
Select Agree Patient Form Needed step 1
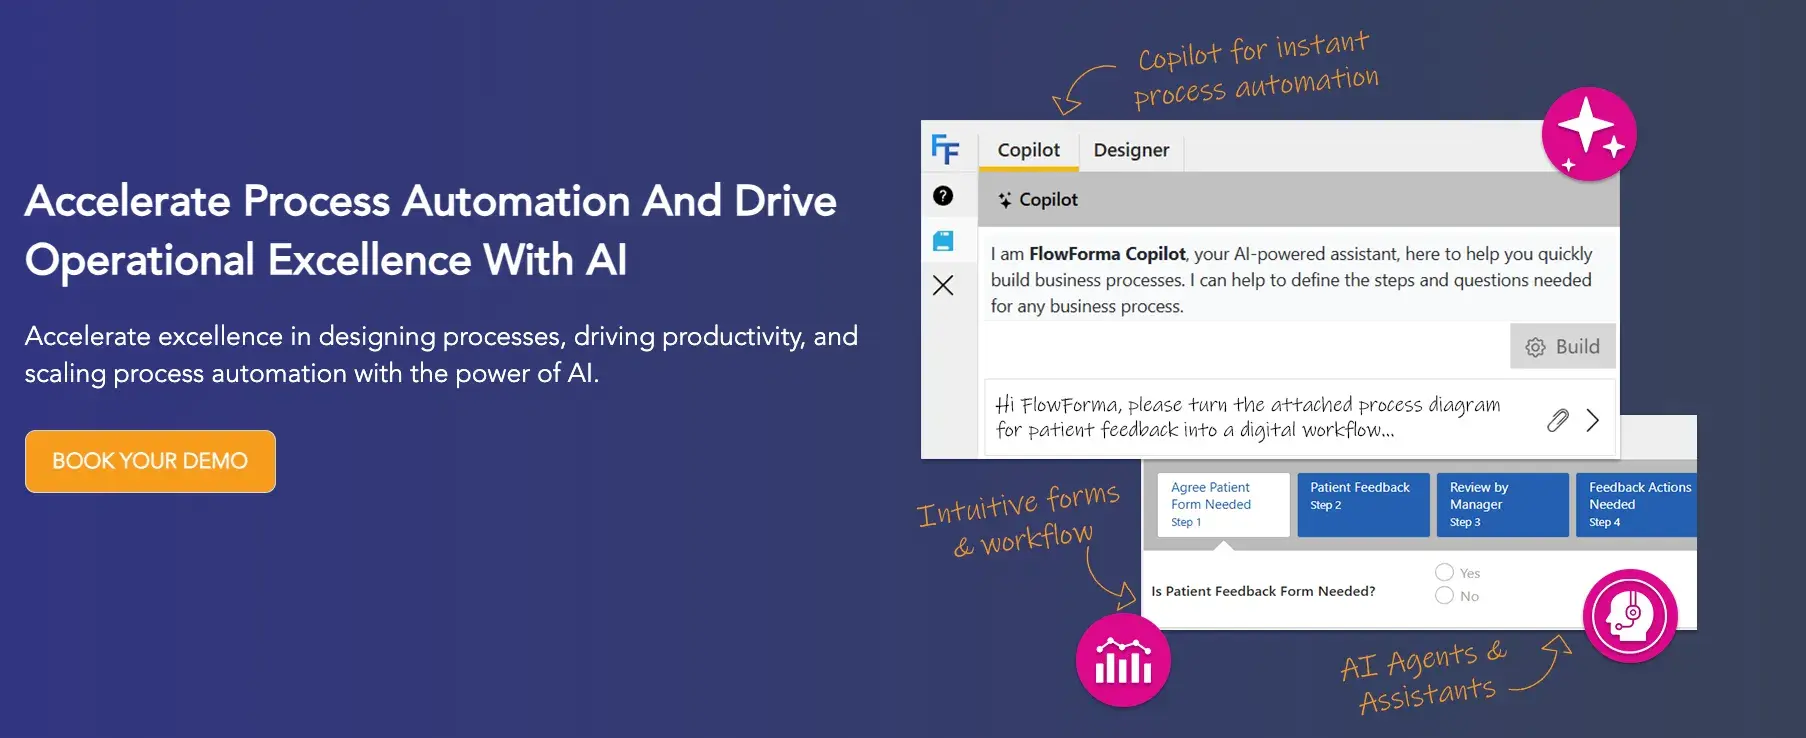coord(1223,504)
